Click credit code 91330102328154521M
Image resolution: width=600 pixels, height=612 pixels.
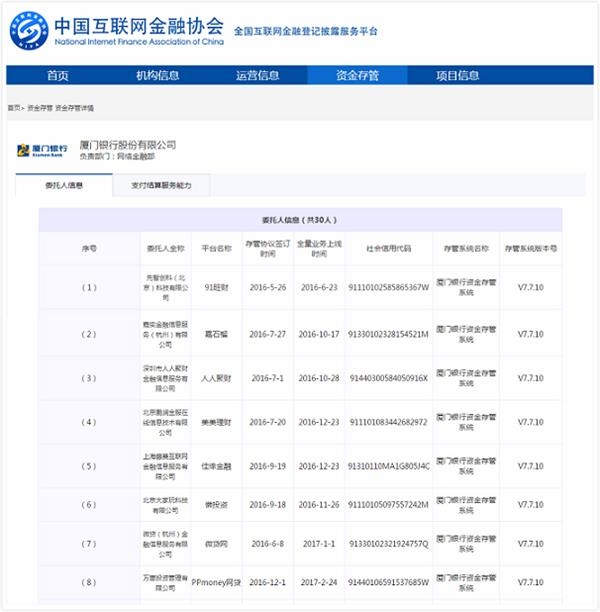pos(388,334)
